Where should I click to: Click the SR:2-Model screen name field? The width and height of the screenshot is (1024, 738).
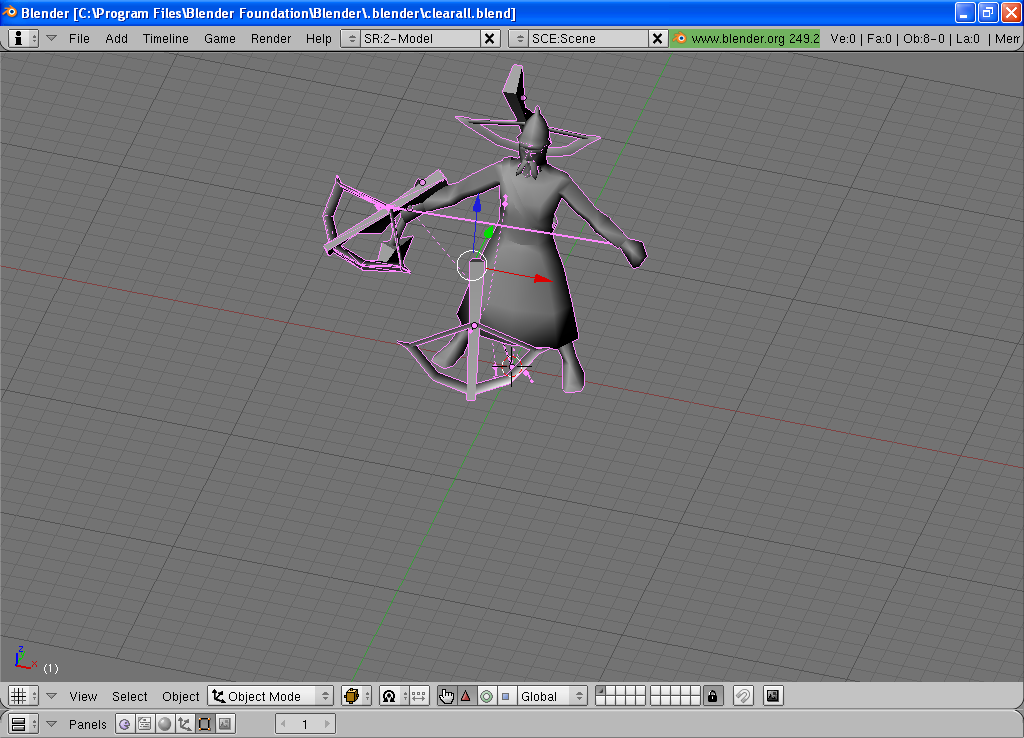tap(421, 39)
